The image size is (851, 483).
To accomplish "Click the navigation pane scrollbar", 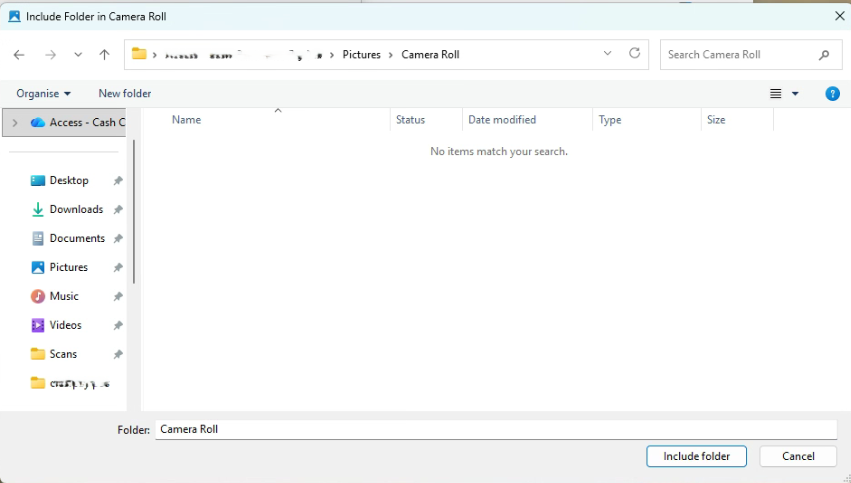I will tap(134, 212).
